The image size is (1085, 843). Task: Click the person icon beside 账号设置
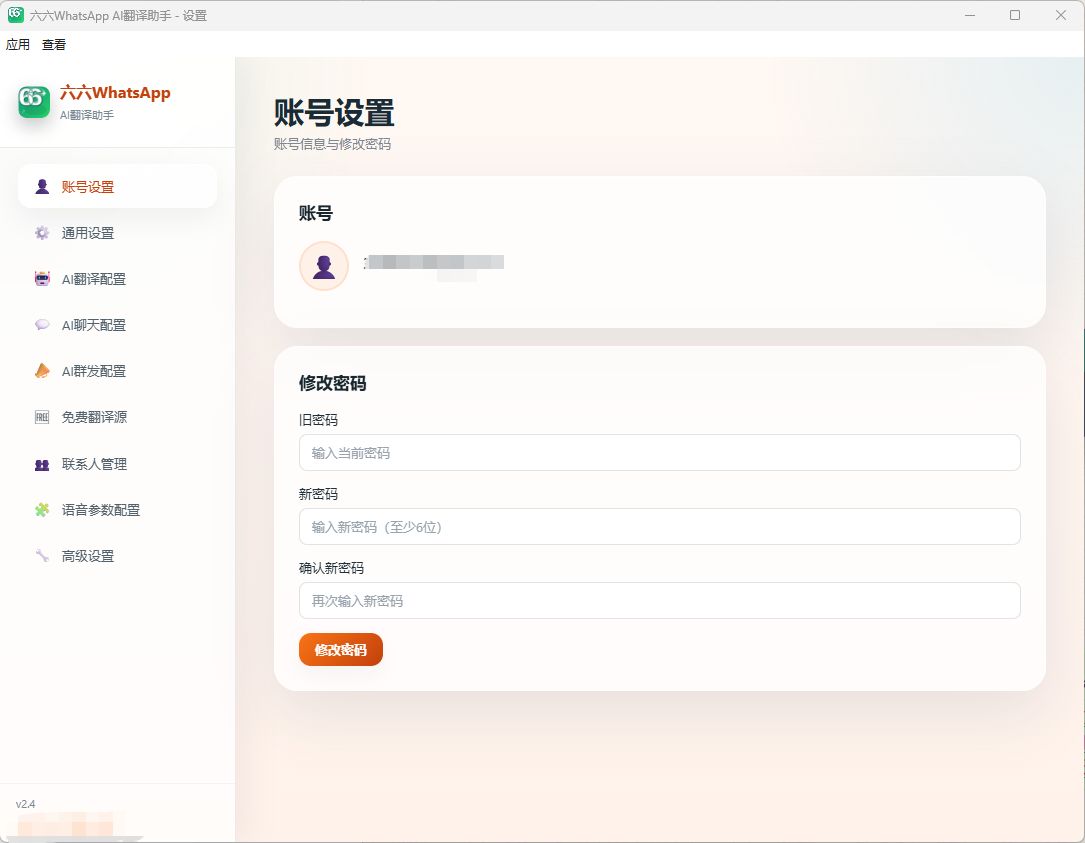(42, 187)
